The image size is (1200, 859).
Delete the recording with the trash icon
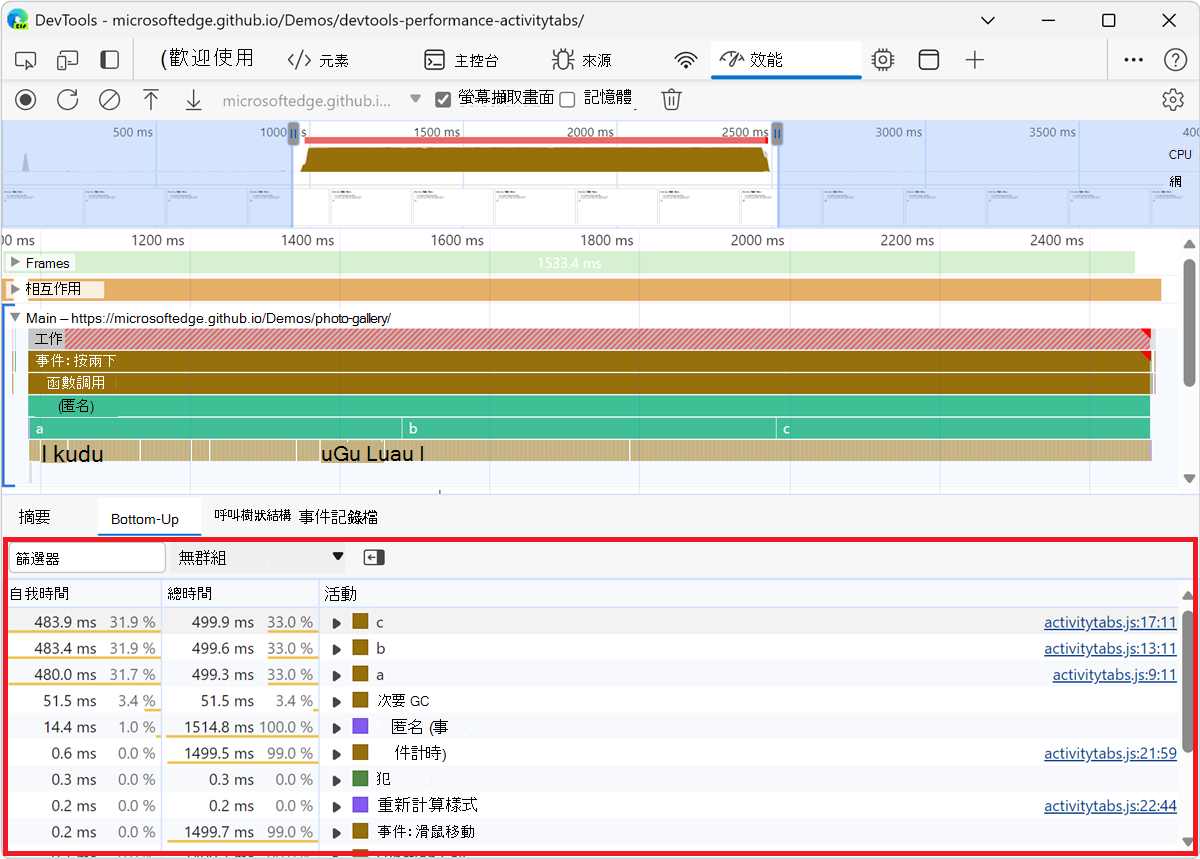tap(671, 99)
